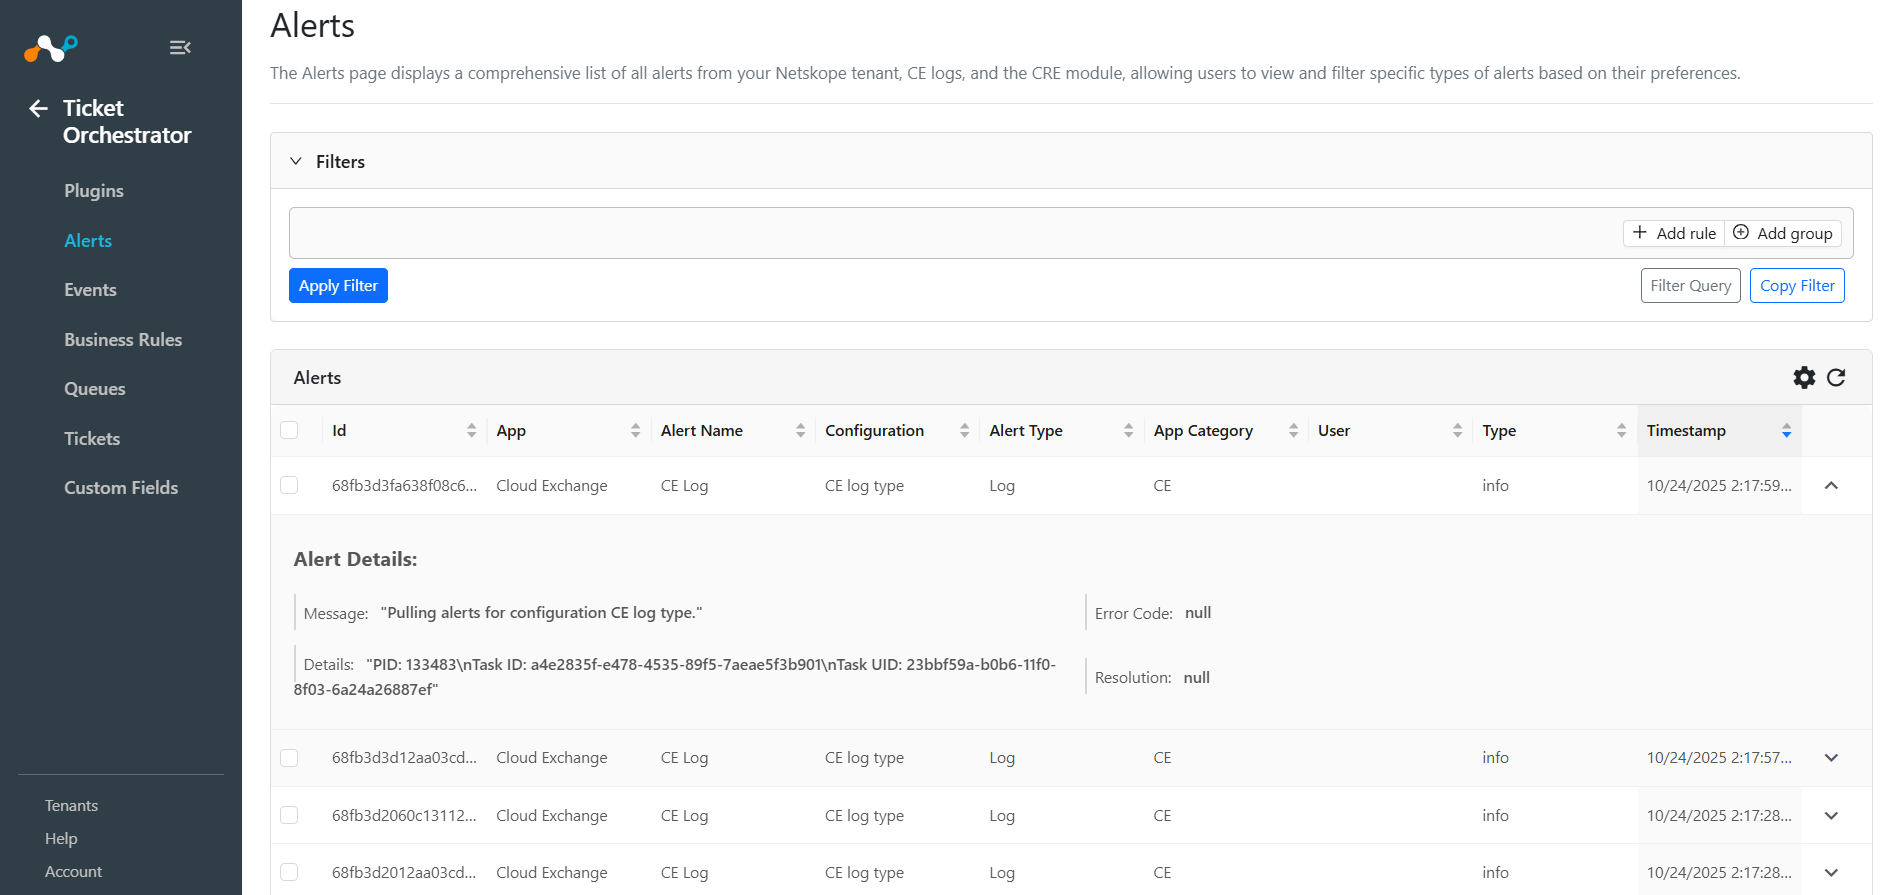
Task: Expand details of alert 68fb3d2060c13112
Action: 1831,815
